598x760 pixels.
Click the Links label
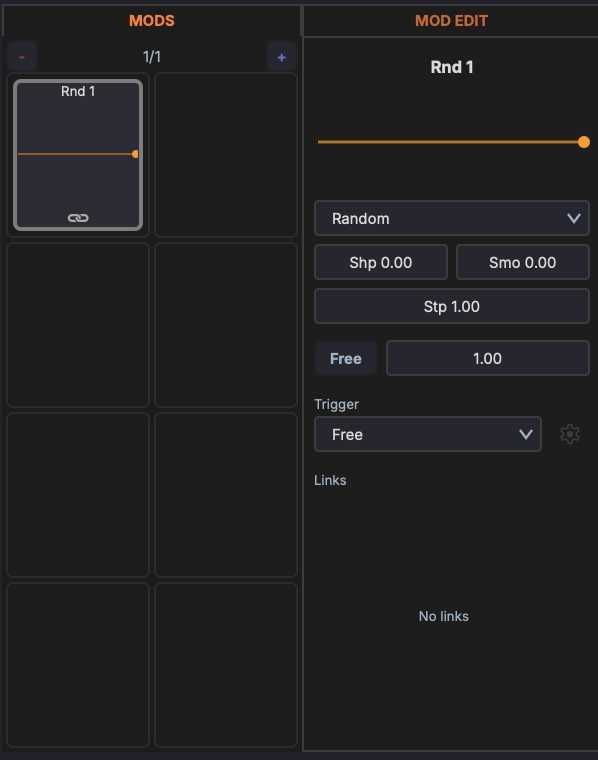(x=330, y=480)
